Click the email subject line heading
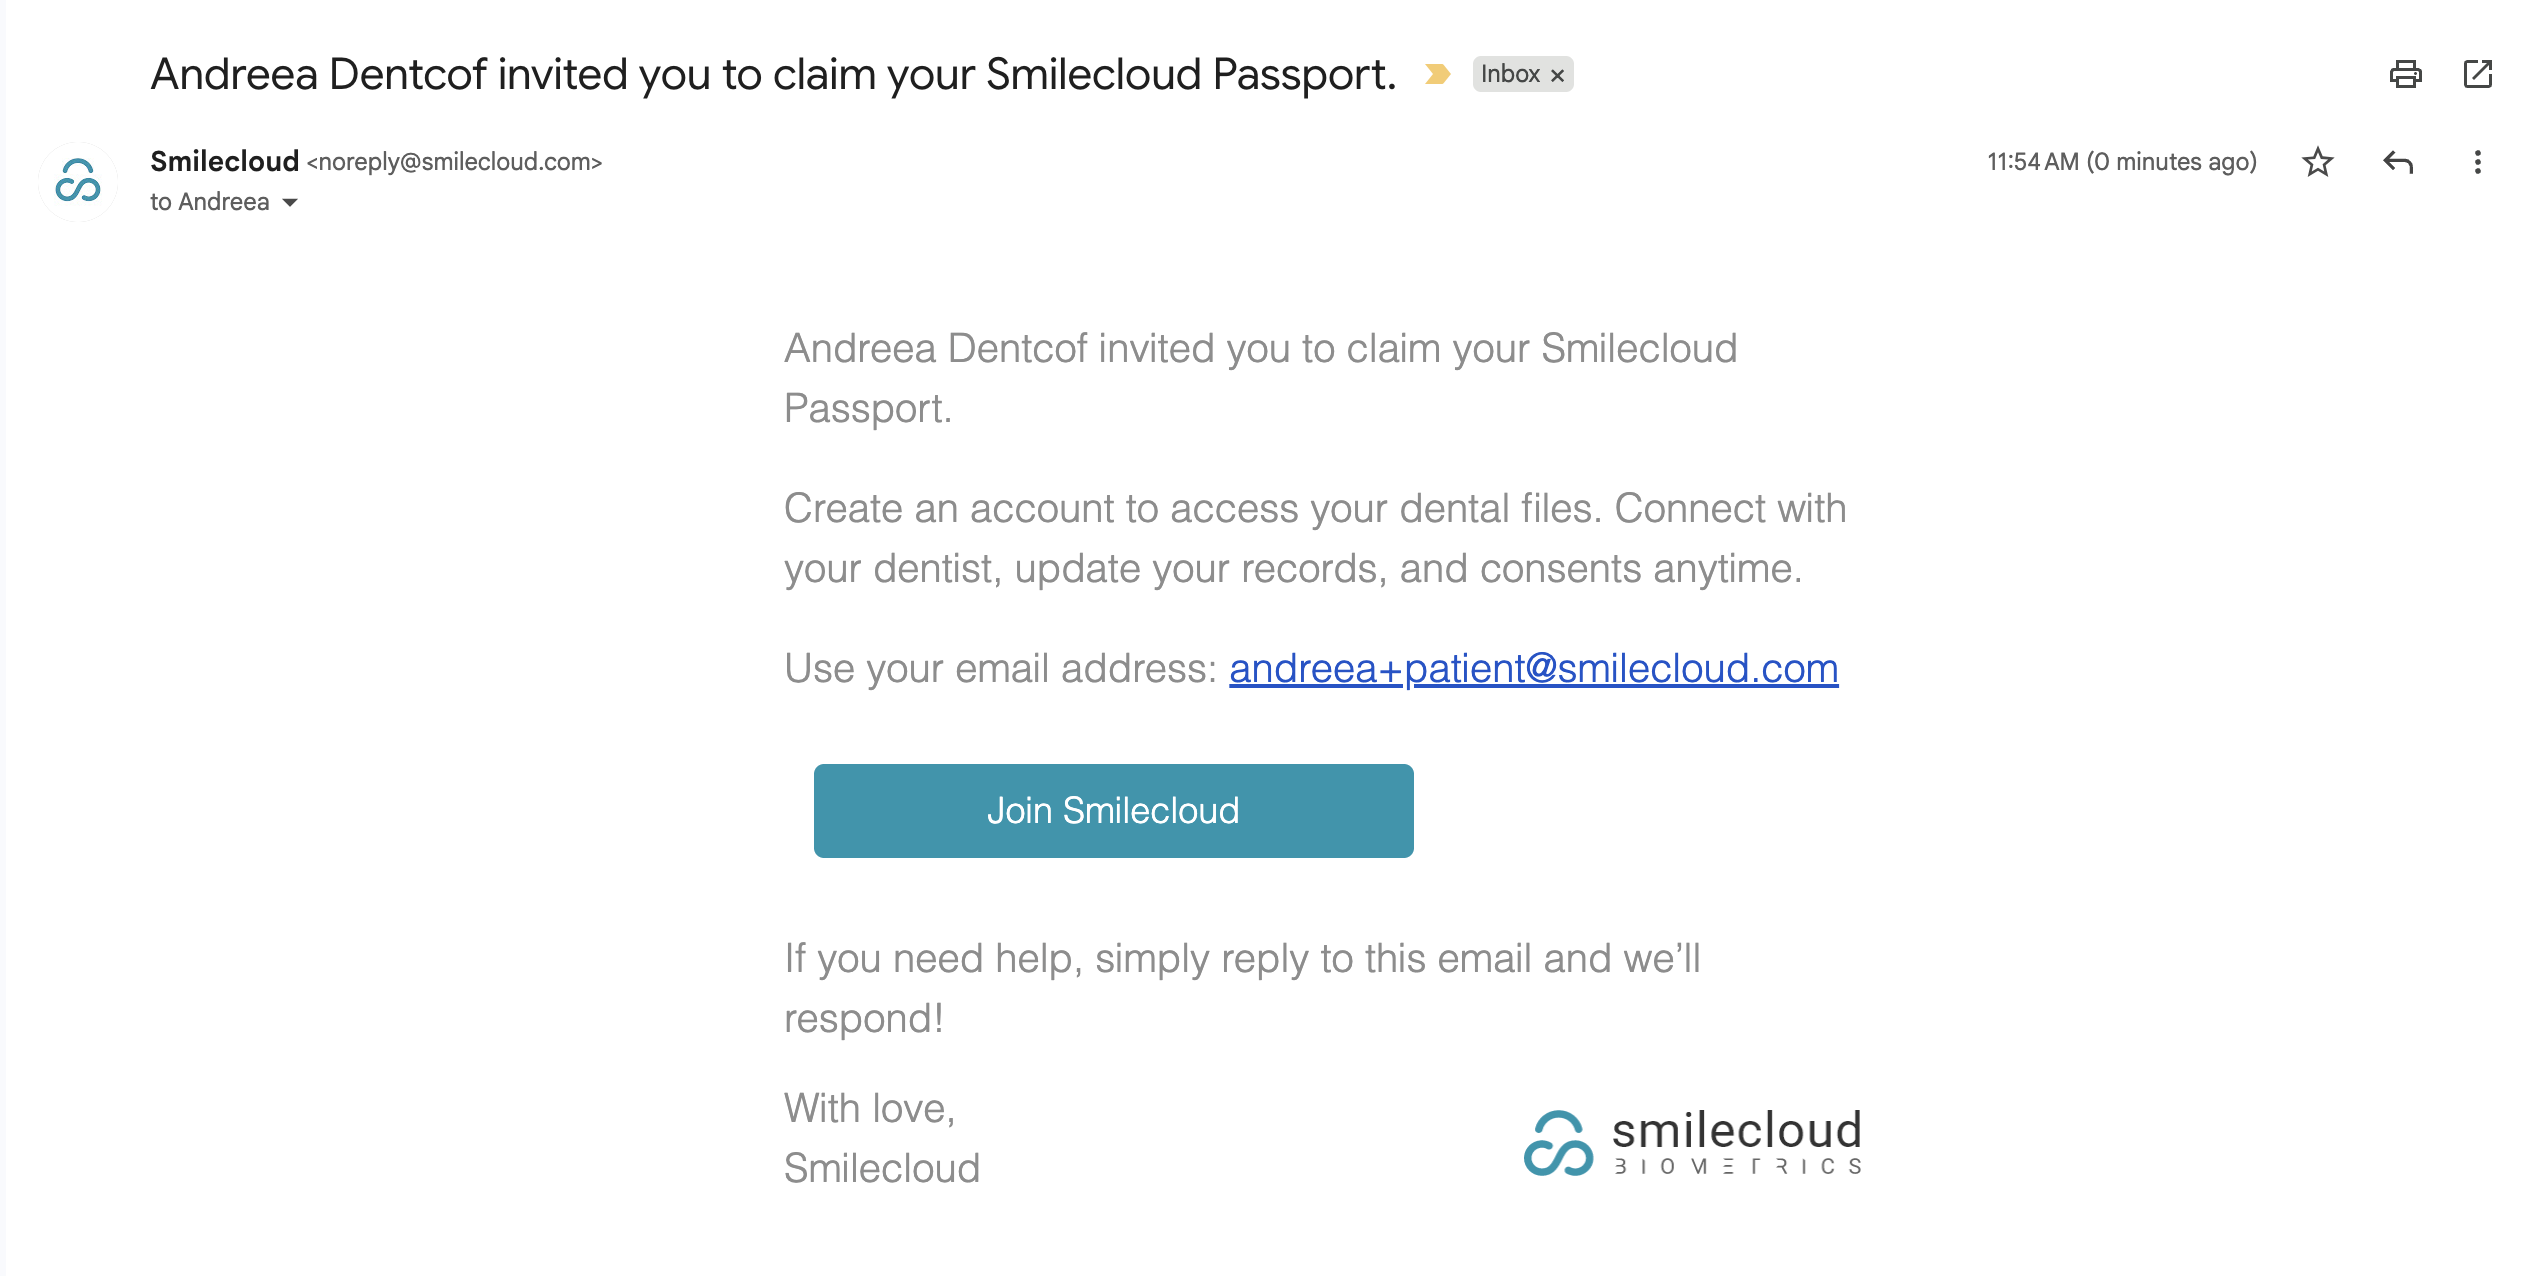 (773, 74)
